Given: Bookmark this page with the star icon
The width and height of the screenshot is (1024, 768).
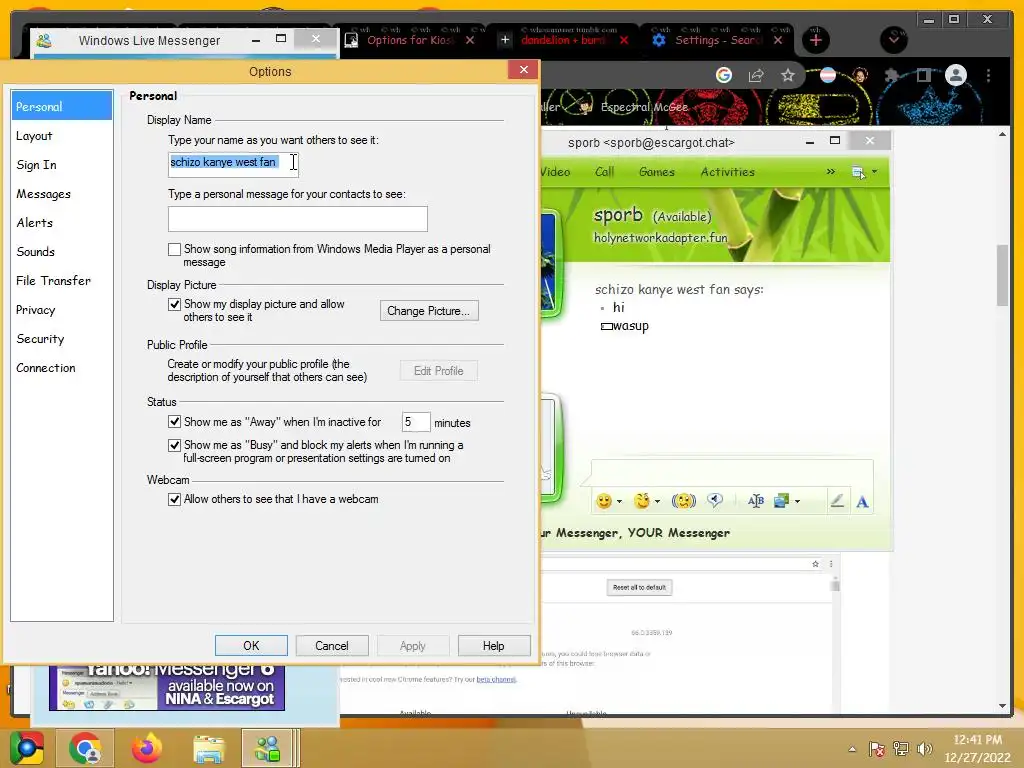Looking at the screenshot, I should click(788, 75).
